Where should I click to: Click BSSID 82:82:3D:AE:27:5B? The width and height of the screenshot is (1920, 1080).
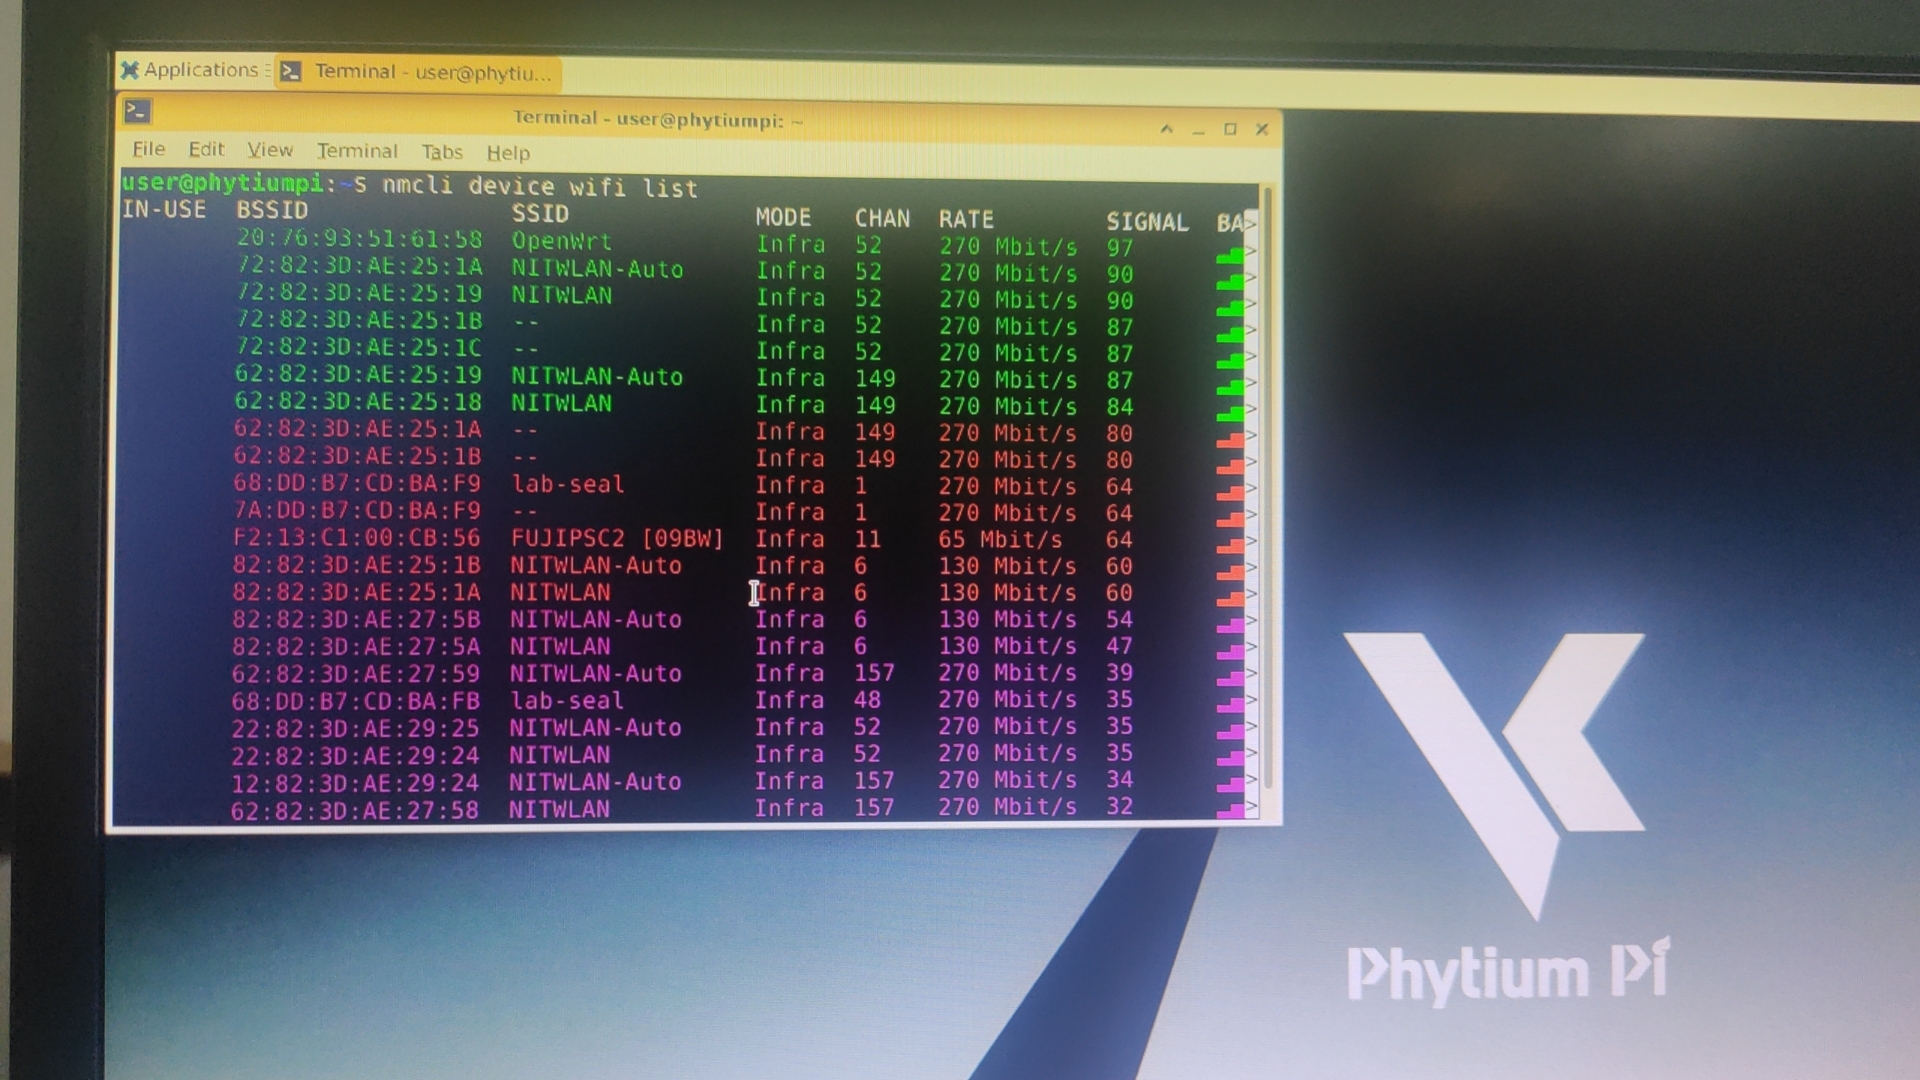pyautogui.click(x=357, y=619)
